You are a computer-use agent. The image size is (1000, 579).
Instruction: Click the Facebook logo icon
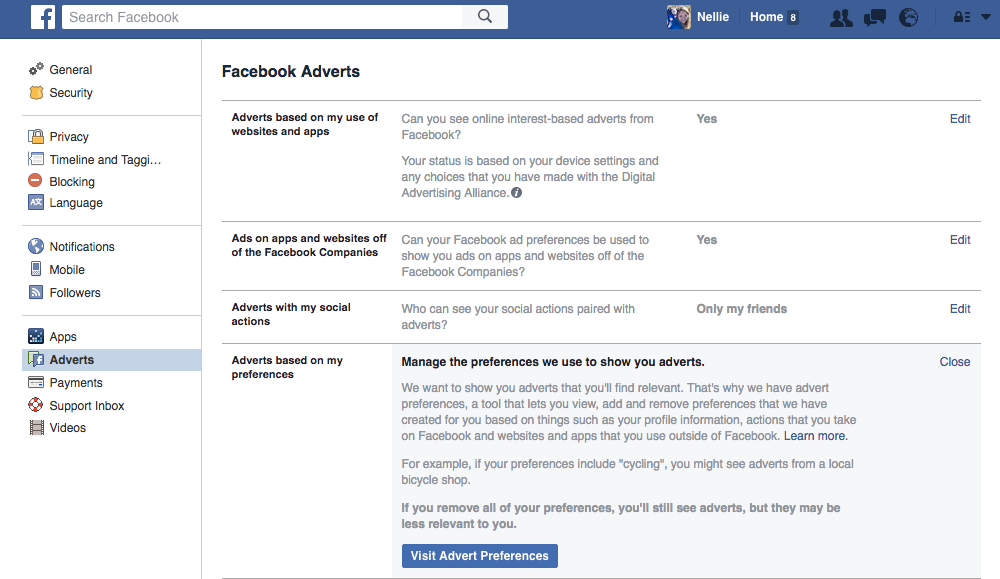pyautogui.click(x=43, y=17)
